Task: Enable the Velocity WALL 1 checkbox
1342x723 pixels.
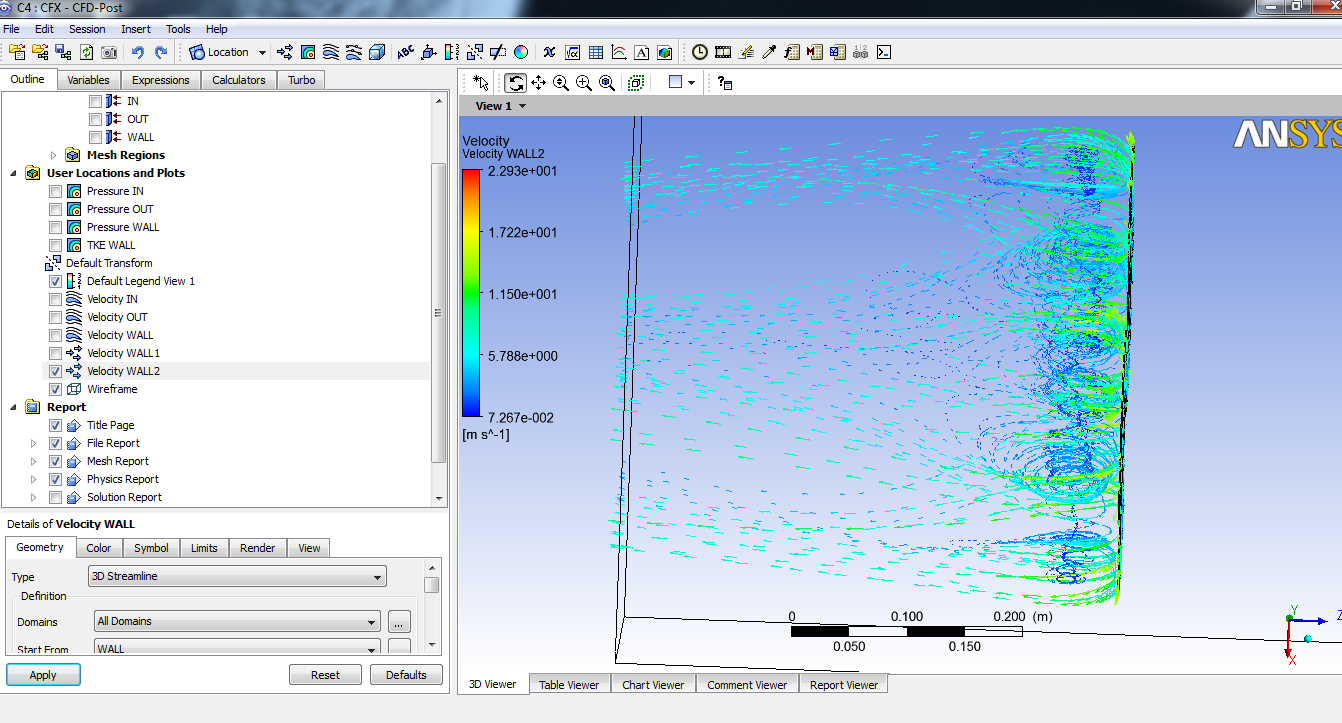Action: pyautogui.click(x=56, y=353)
